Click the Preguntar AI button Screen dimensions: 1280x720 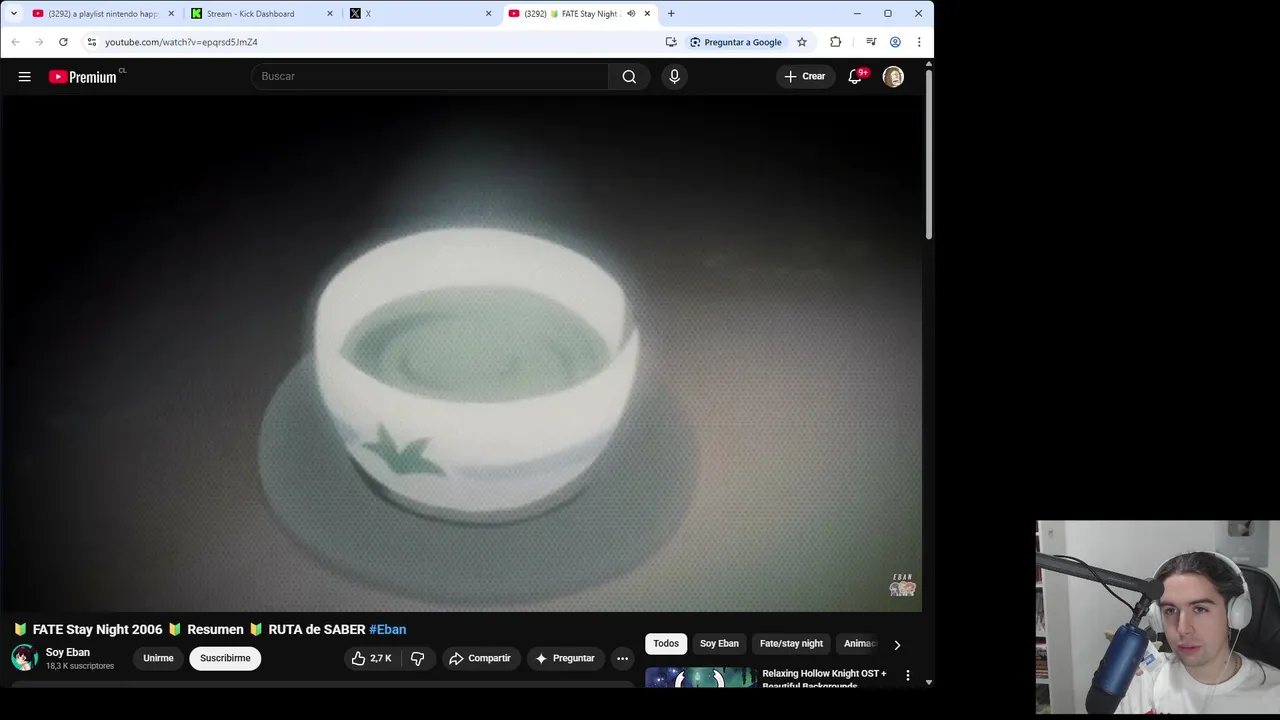point(565,658)
